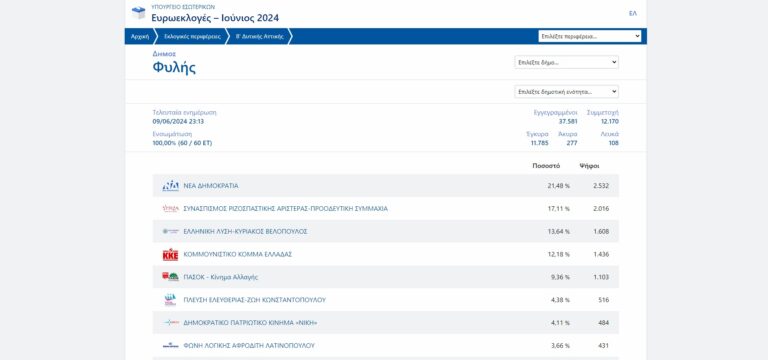
Task: Select ΝΕΑ ΔΗΜΟΚΡΑΤΙΑ party name
Action: (x=211, y=186)
